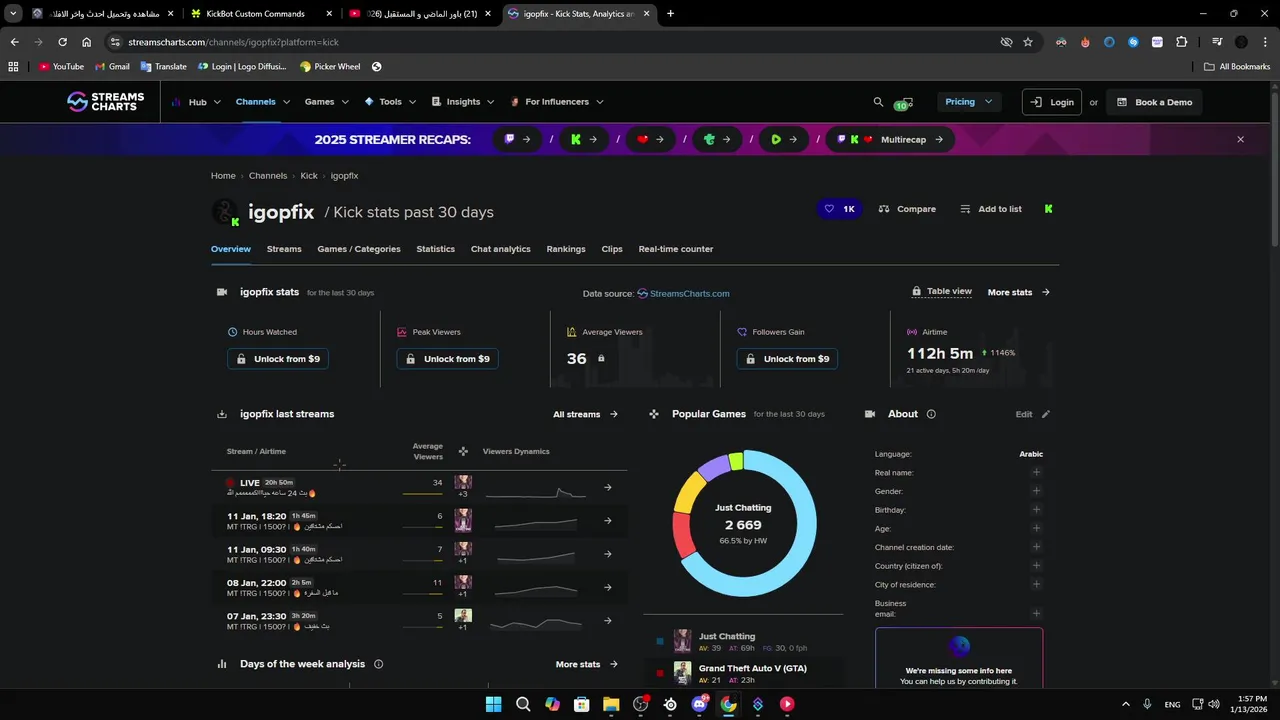Click Add to list
This screenshot has width=1280, height=720.
991,209
